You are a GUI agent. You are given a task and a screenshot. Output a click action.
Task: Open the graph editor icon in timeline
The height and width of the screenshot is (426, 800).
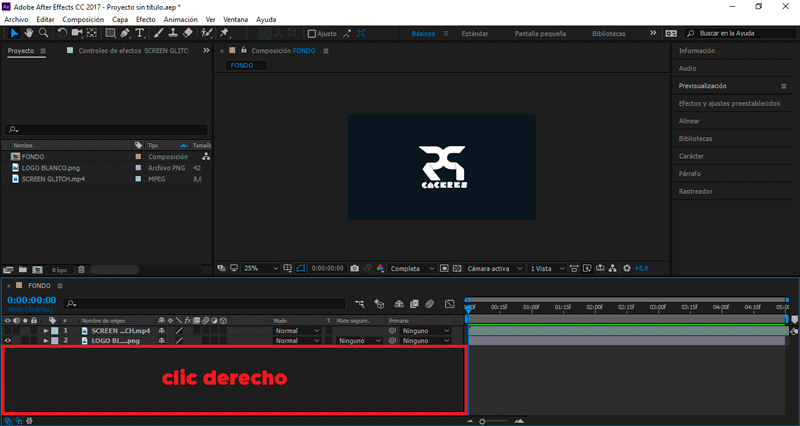pyautogui.click(x=449, y=304)
